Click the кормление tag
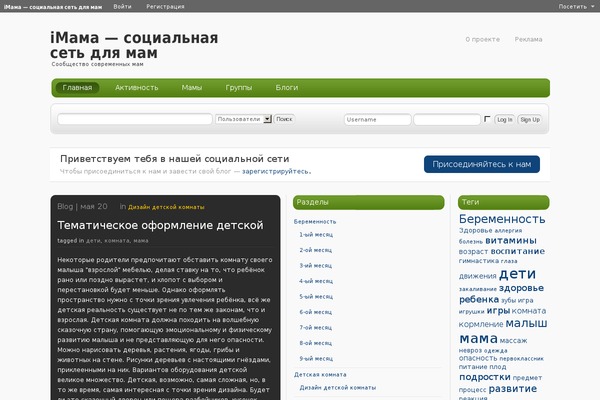Screen dimensions: 600x400 (x=481, y=325)
